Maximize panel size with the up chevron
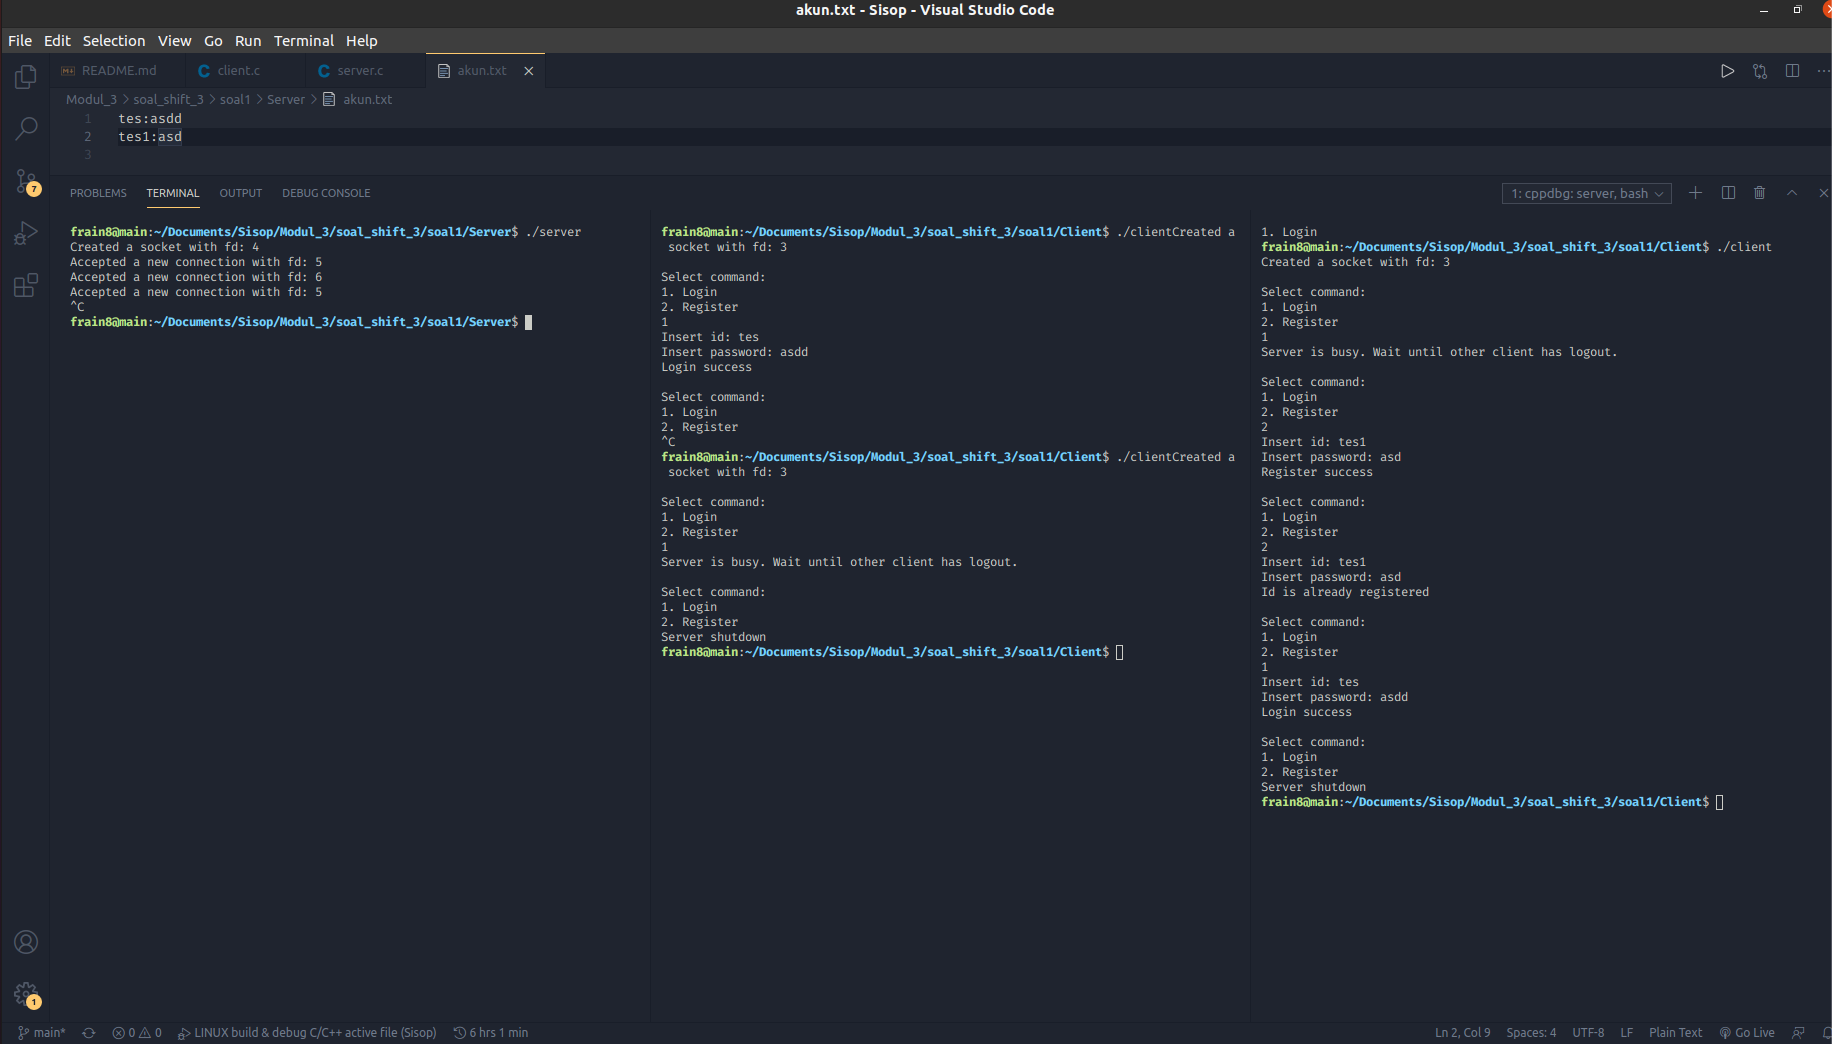Image resolution: width=1832 pixels, height=1044 pixels. pos(1792,193)
